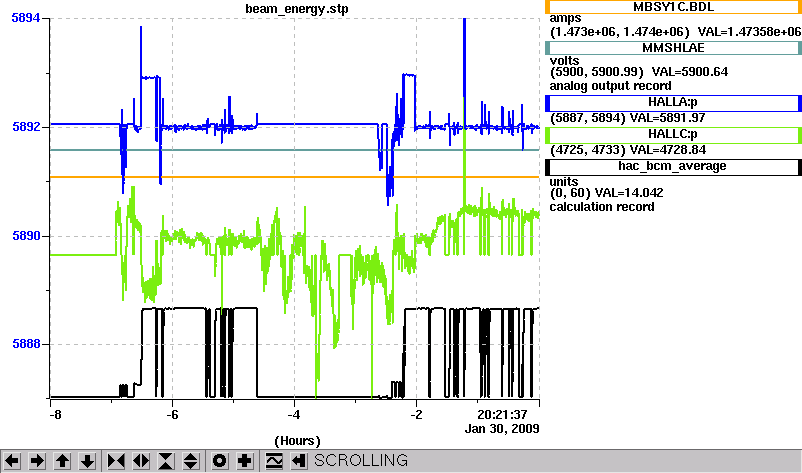Pan the plot left with the left arrow
The image size is (802, 473).
(12, 461)
